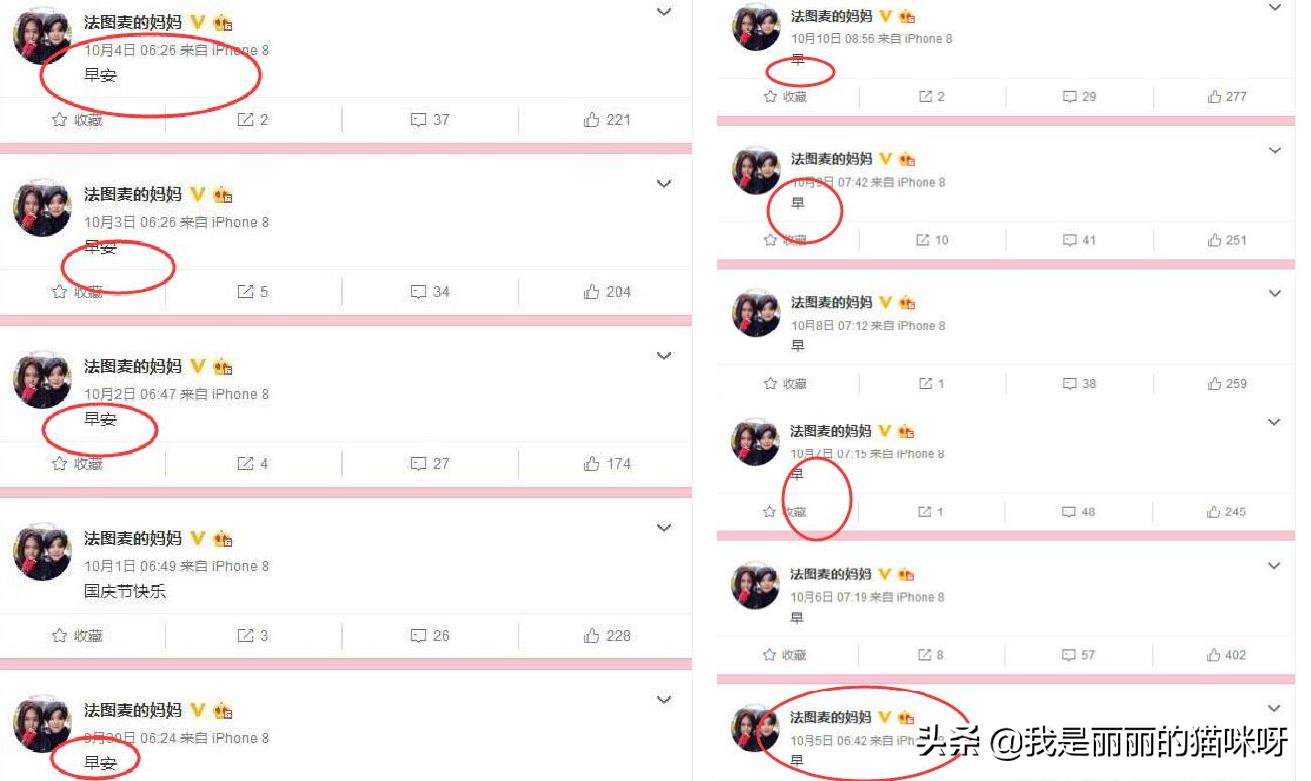The width and height of the screenshot is (1311, 781).
Task: Like the October 4 post with 221 likes
Action: [606, 120]
